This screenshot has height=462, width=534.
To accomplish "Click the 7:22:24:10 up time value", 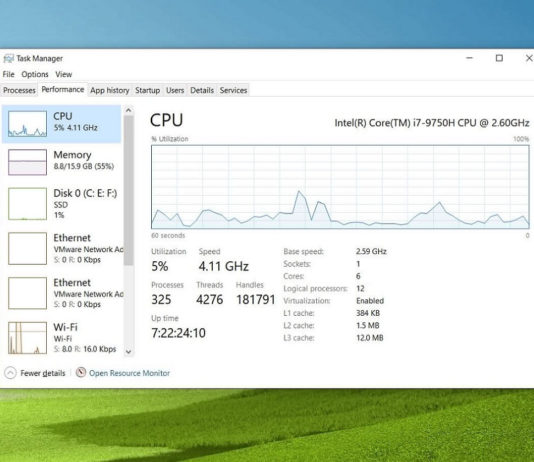I will pyautogui.click(x=178, y=333).
